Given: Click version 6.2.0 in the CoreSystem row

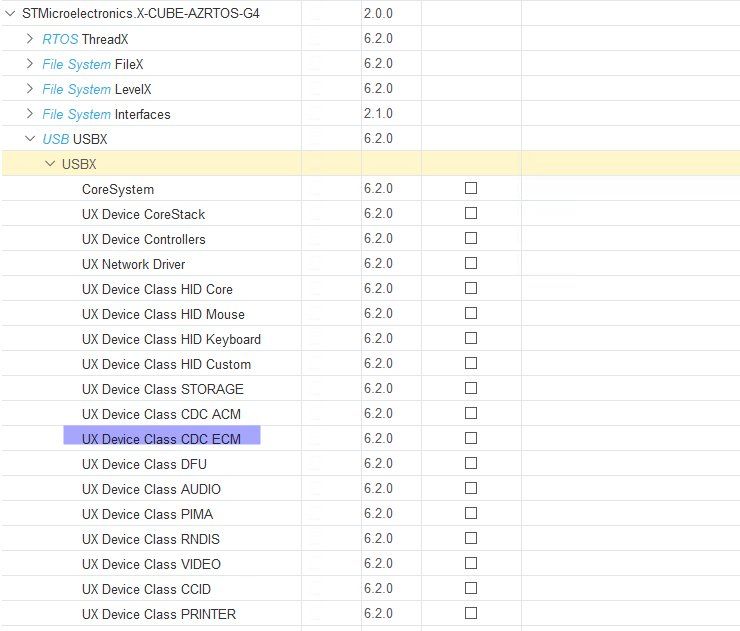Looking at the screenshot, I should pyautogui.click(x=378, y=189).
